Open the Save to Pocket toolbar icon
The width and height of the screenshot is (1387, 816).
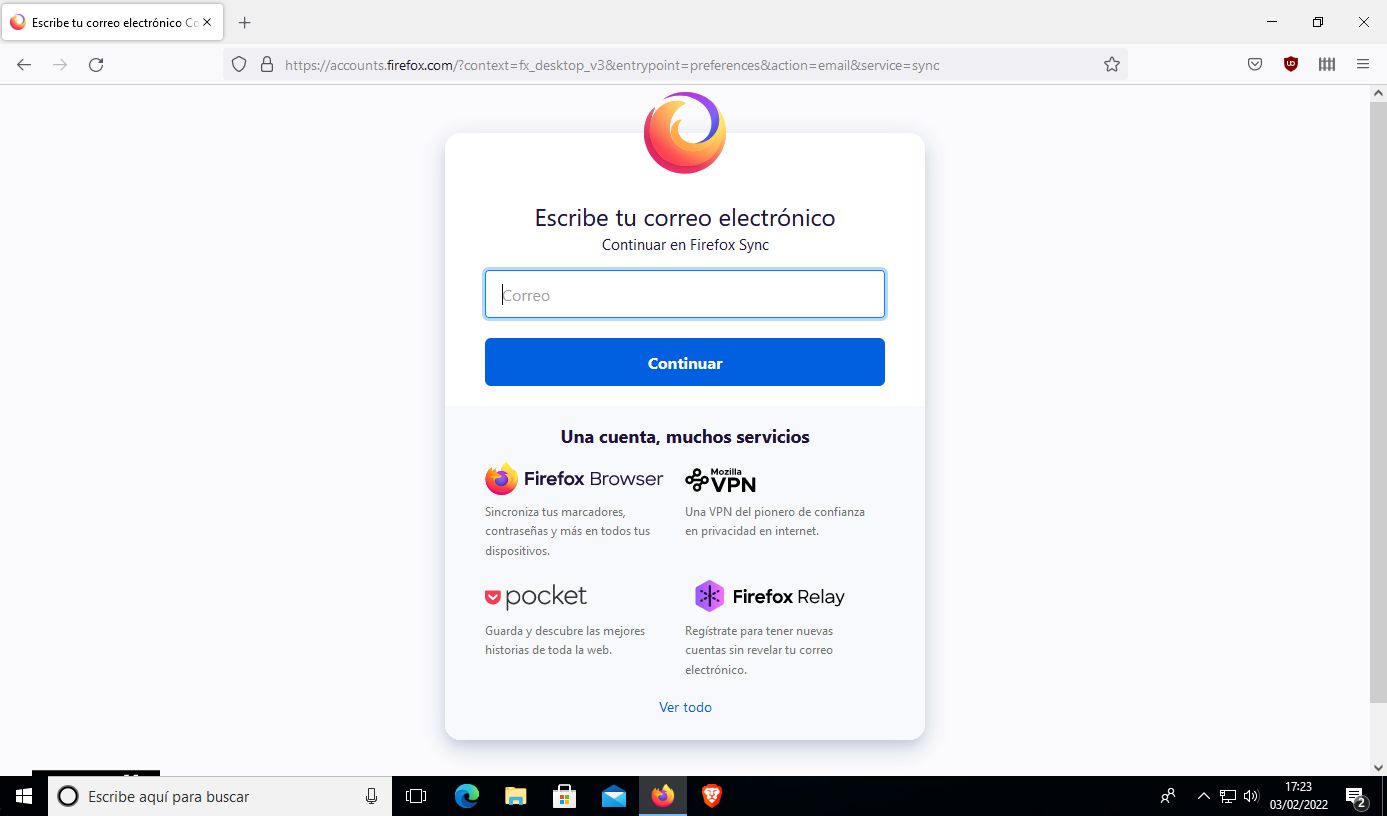click(x=1254, y=65)
